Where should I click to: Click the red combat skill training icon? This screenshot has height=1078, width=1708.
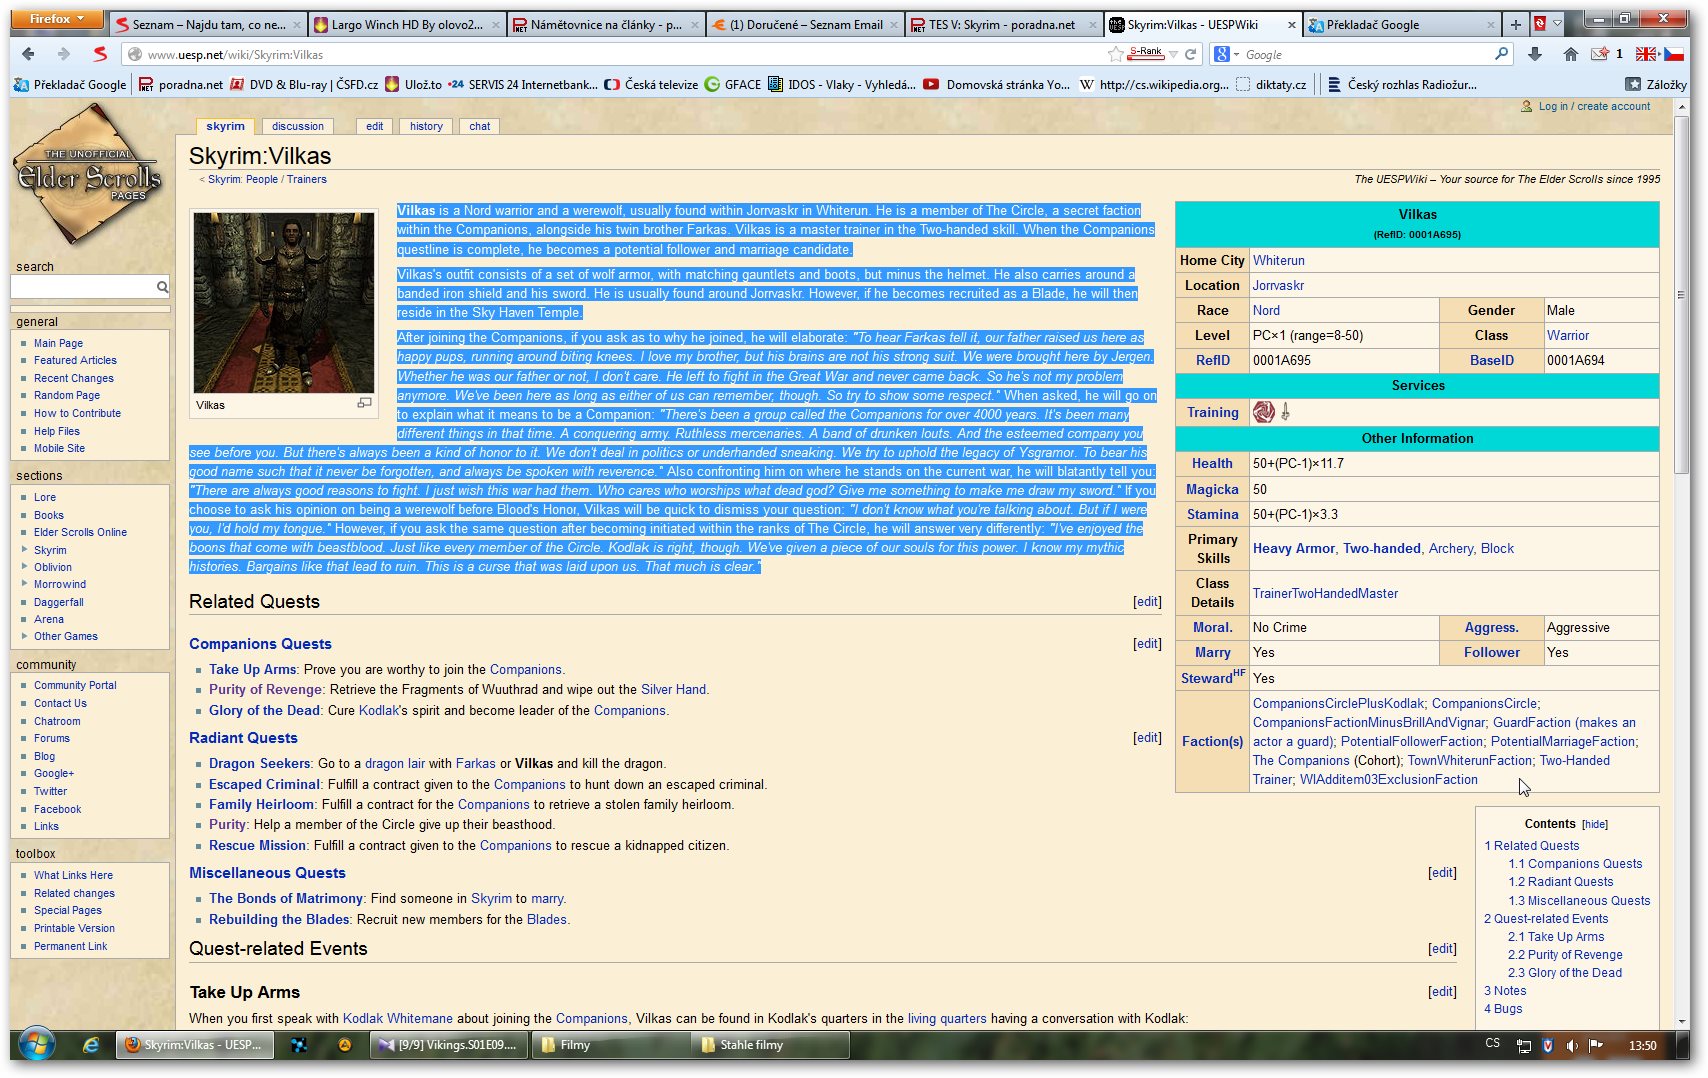tap(1264, 412)
